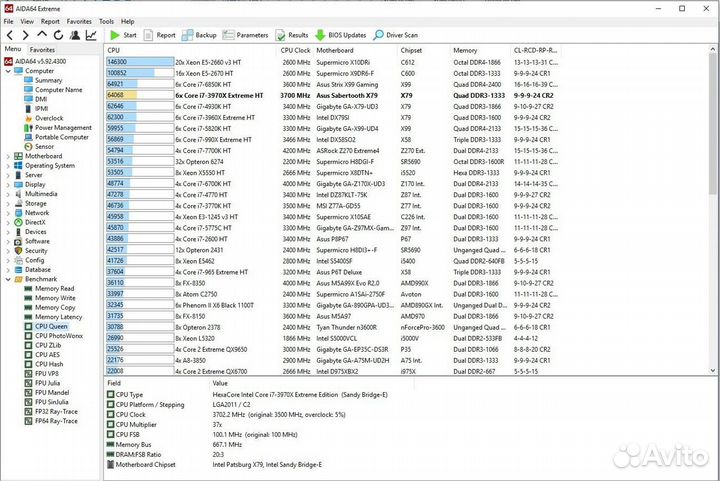Start the benchmark with green Start button
720x481 pixels.
click(123, 35)
